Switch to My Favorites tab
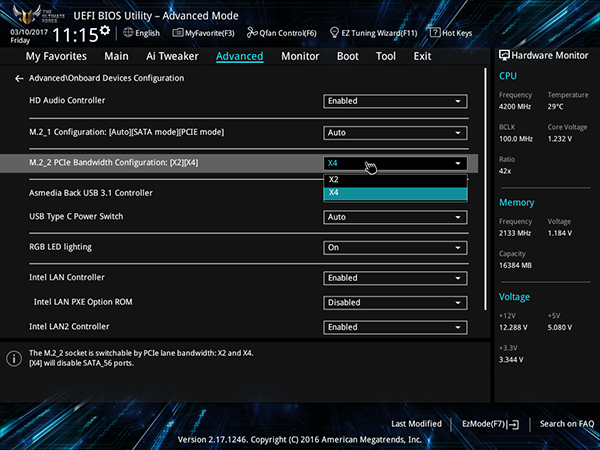This screenshot has width=600, height=450. (56, 56)
